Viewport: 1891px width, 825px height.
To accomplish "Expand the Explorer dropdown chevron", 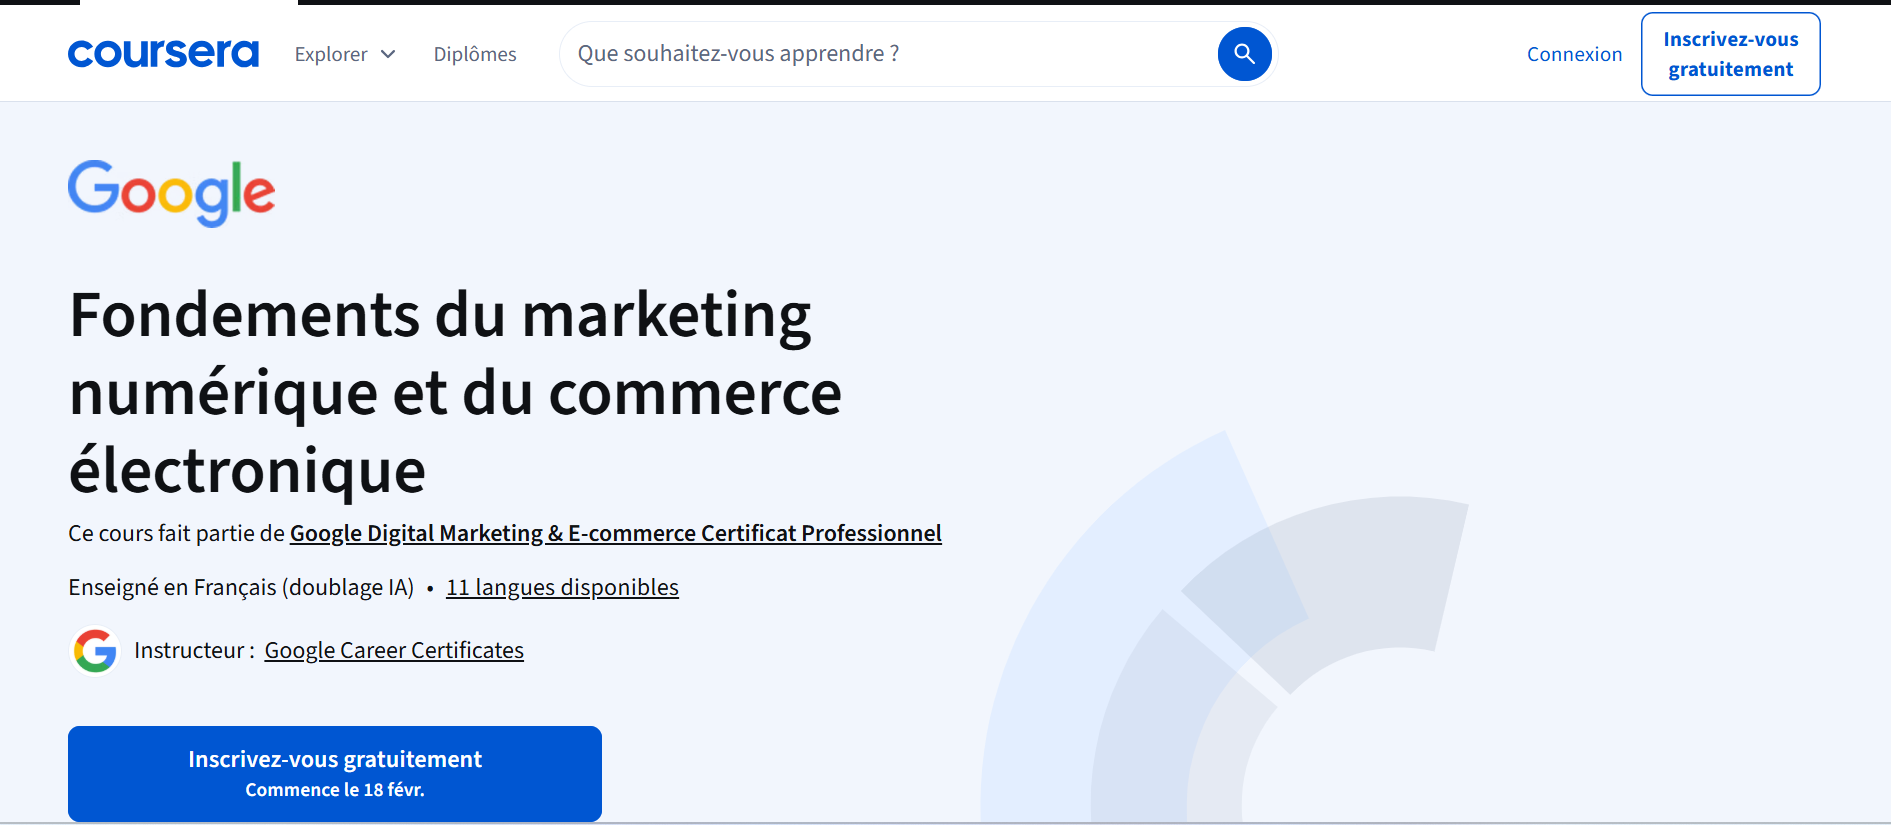I will click(388, 54).
